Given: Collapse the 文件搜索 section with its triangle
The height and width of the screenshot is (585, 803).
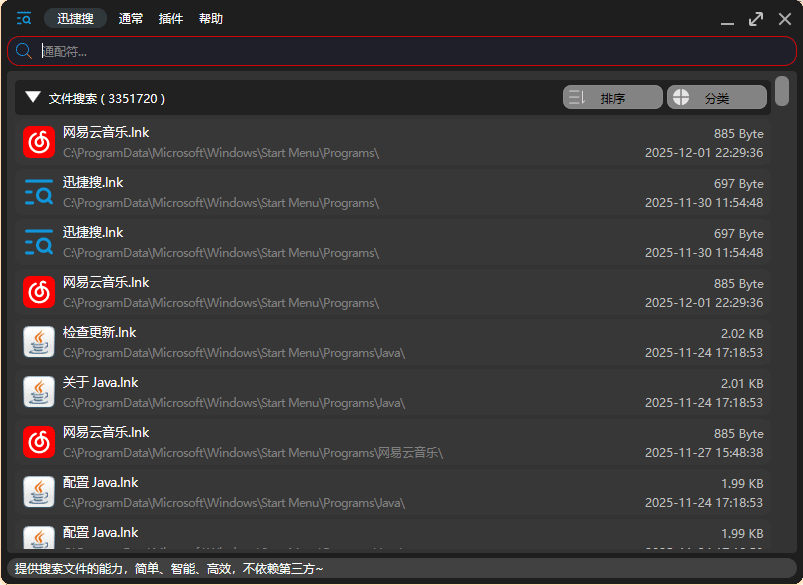Looking at the screenshot, I should tap(32, 97).
